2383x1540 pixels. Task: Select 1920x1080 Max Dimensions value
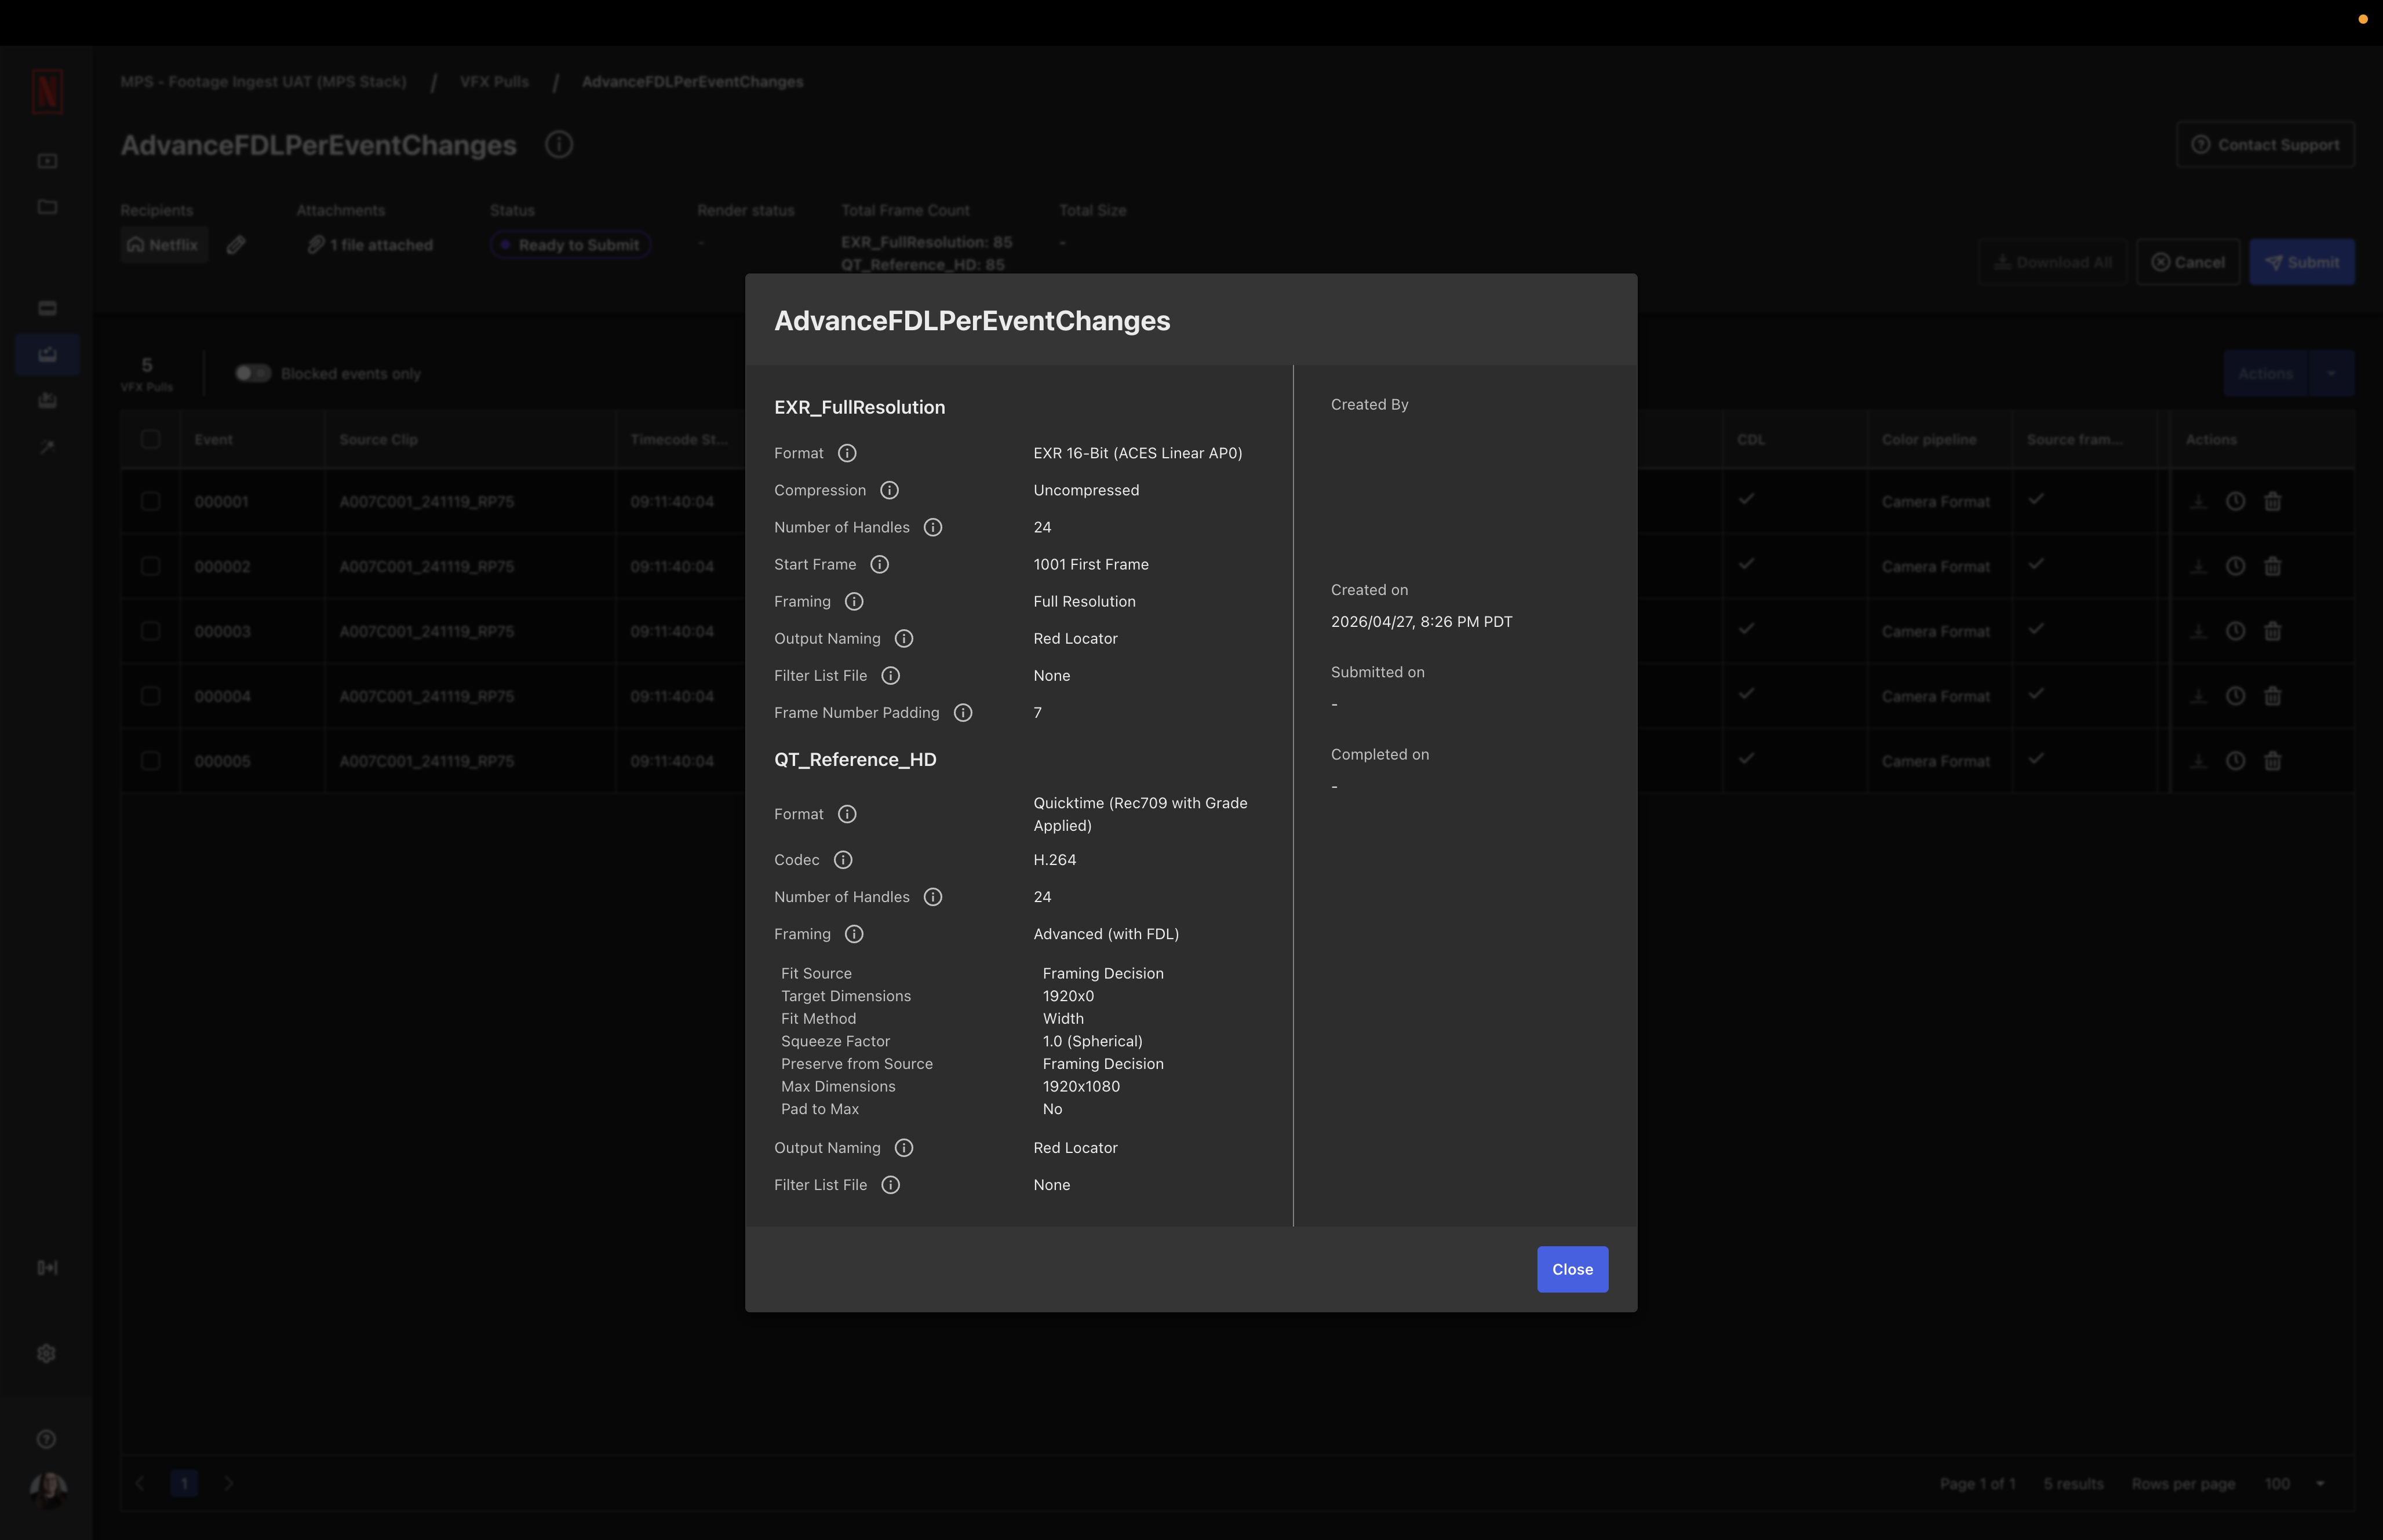tap(1081, 1086)
